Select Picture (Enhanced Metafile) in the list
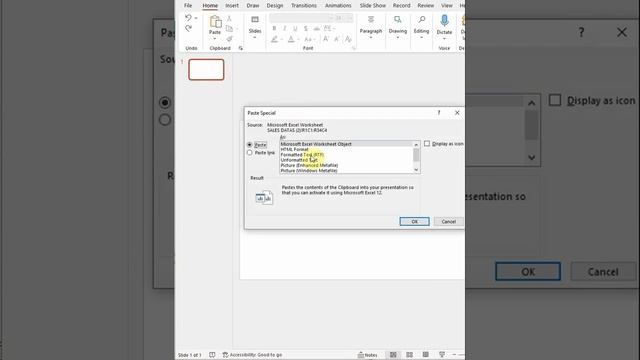This screenshot has height=360, width=640. click(x=309, y=165)
